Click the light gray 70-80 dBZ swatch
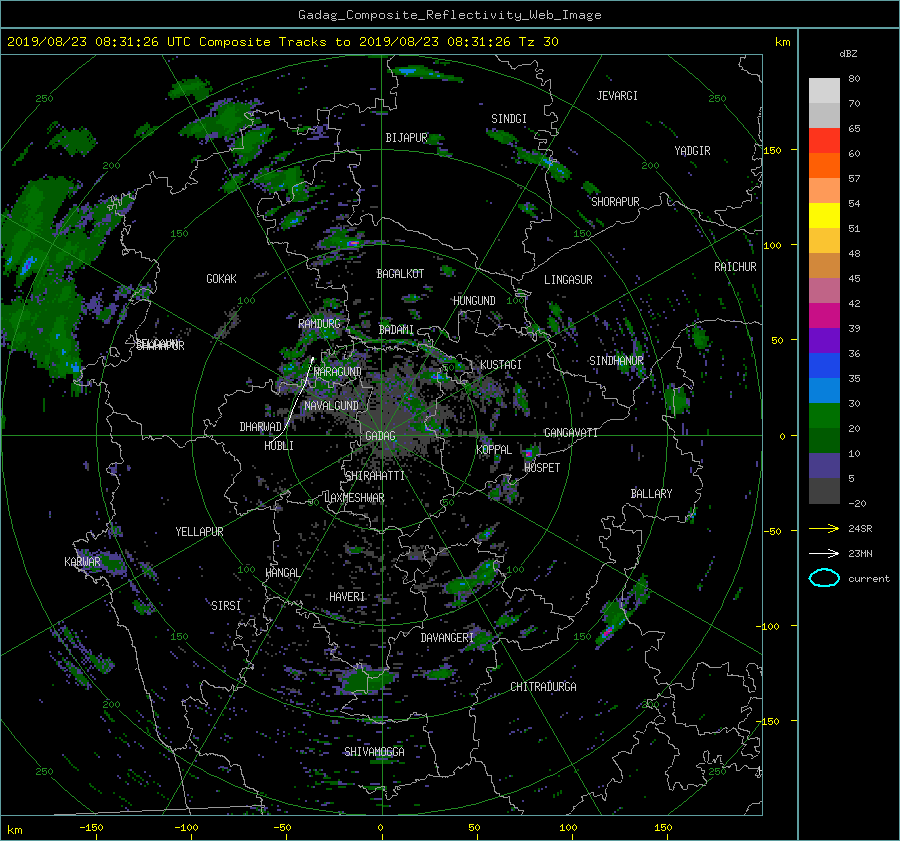The width and height of the screenshot is (900, 841). 824,90
